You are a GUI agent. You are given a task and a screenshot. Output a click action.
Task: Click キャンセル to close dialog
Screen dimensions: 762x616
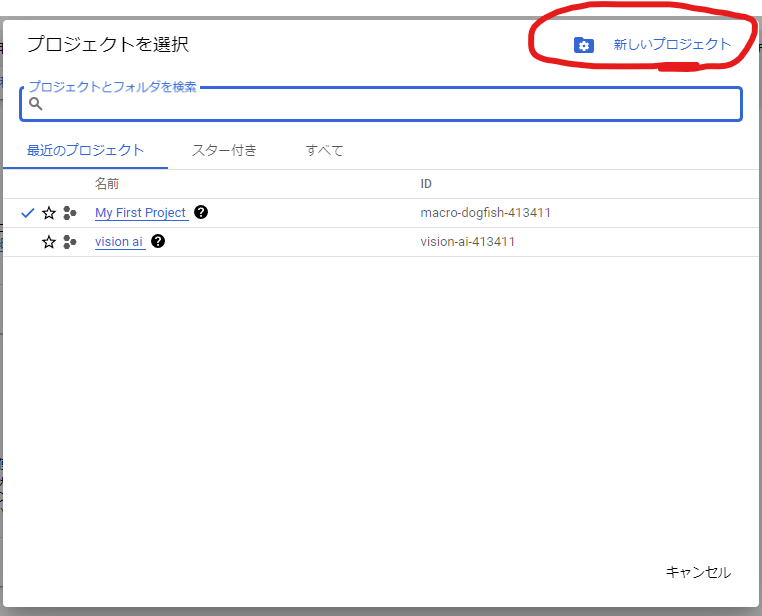click(698, 572)
